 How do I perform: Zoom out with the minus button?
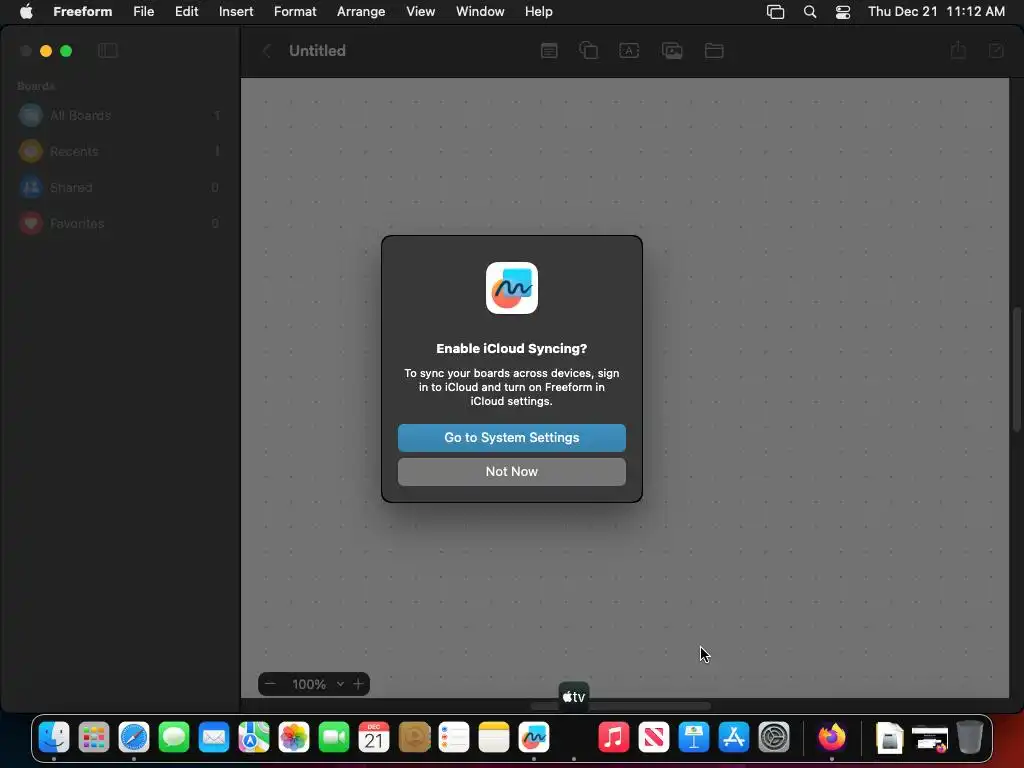[x=270, y=684]
